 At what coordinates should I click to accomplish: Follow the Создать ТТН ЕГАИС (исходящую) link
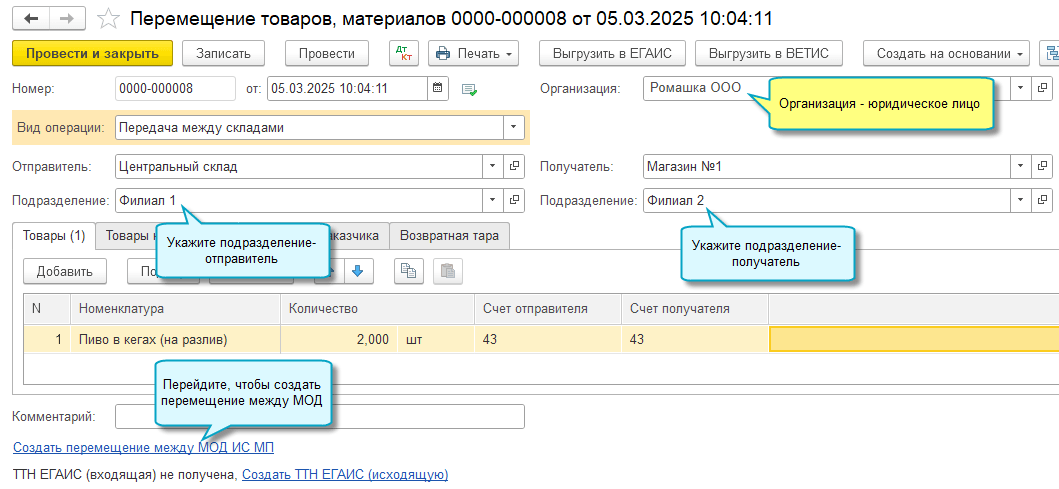(345, 475)
